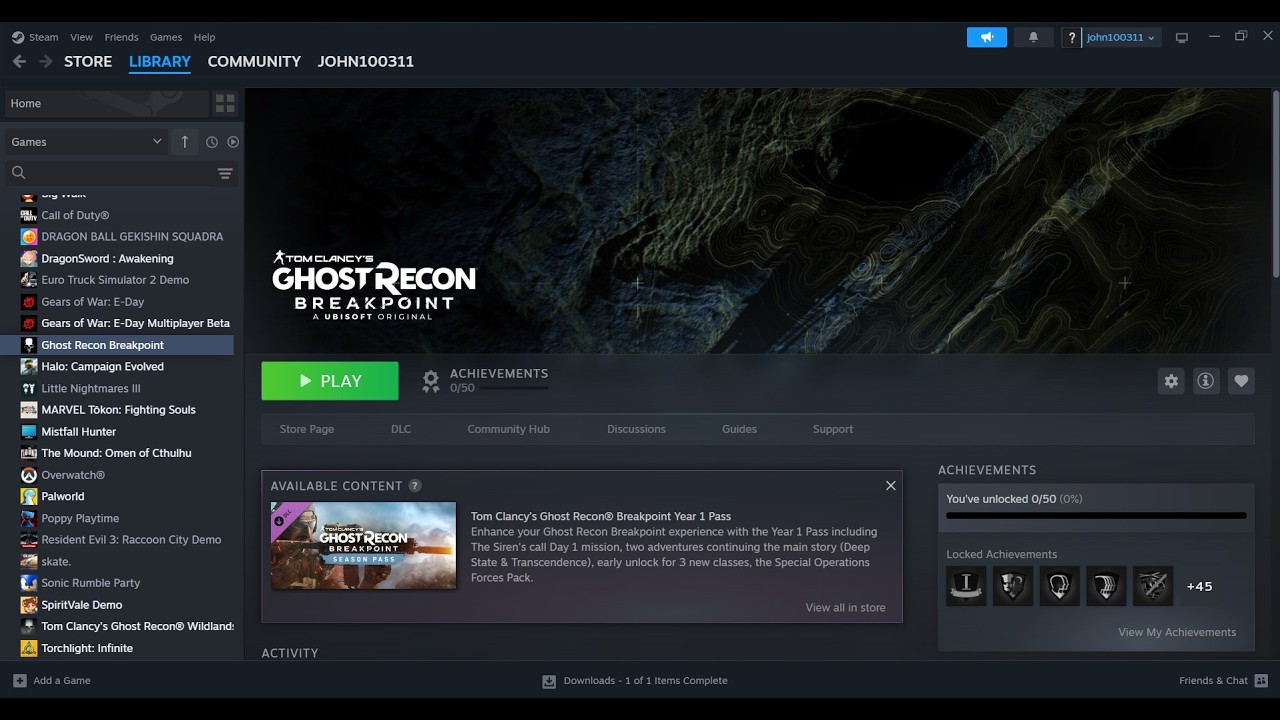Open help for Available Content
1280x720 pixels.
click(x=415, y=486)
